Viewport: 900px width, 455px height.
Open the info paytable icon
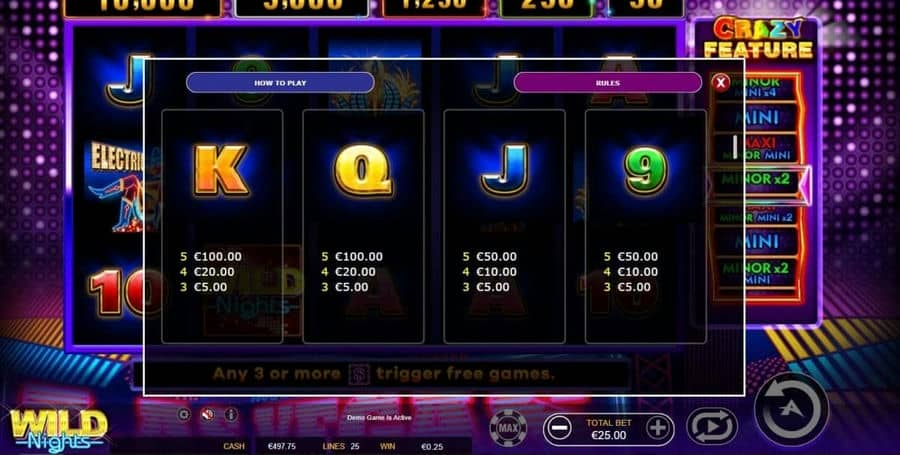(x=231, y=414)
